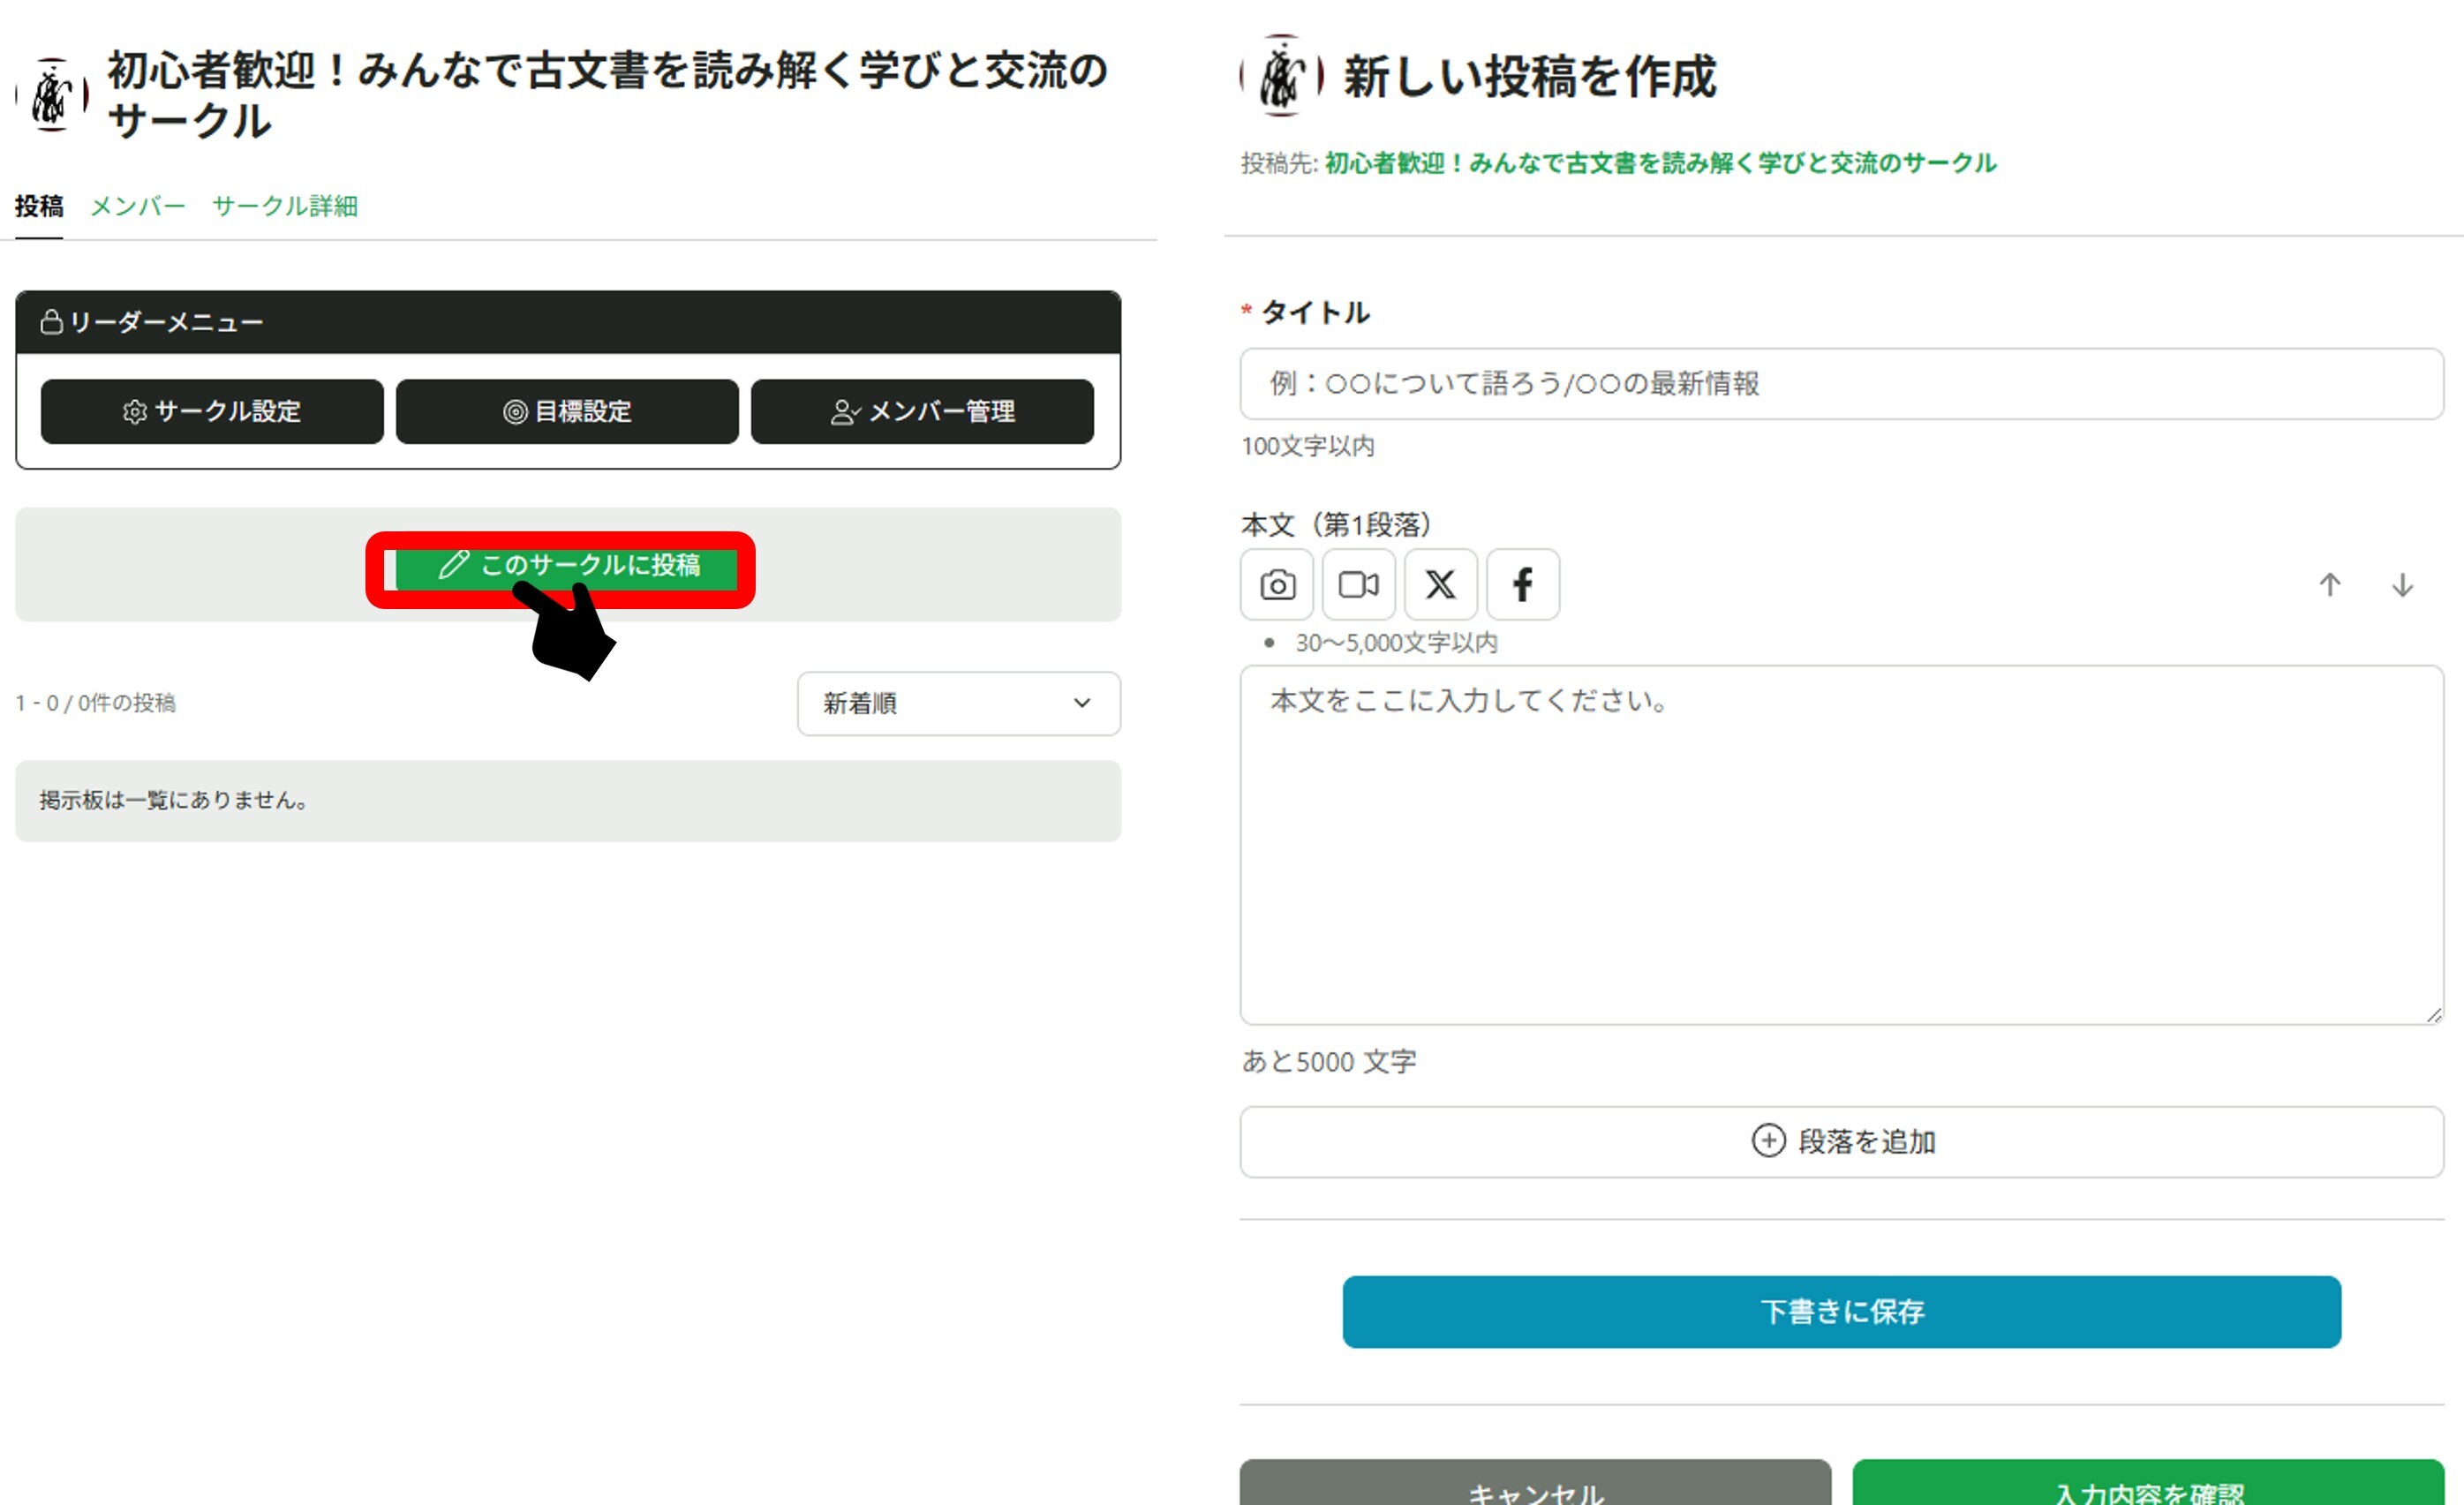Viewport: 2464px width, 1505px height.
Task: Move paragraph up with up arrow
Action: pos(2329,585)
